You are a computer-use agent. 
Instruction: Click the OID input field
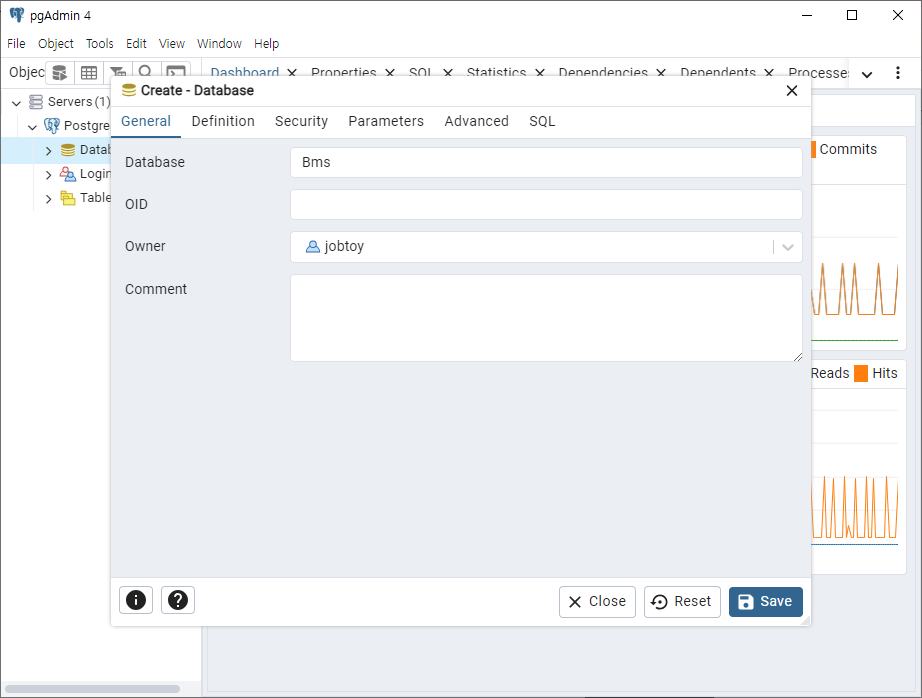(x=546, y=205)
